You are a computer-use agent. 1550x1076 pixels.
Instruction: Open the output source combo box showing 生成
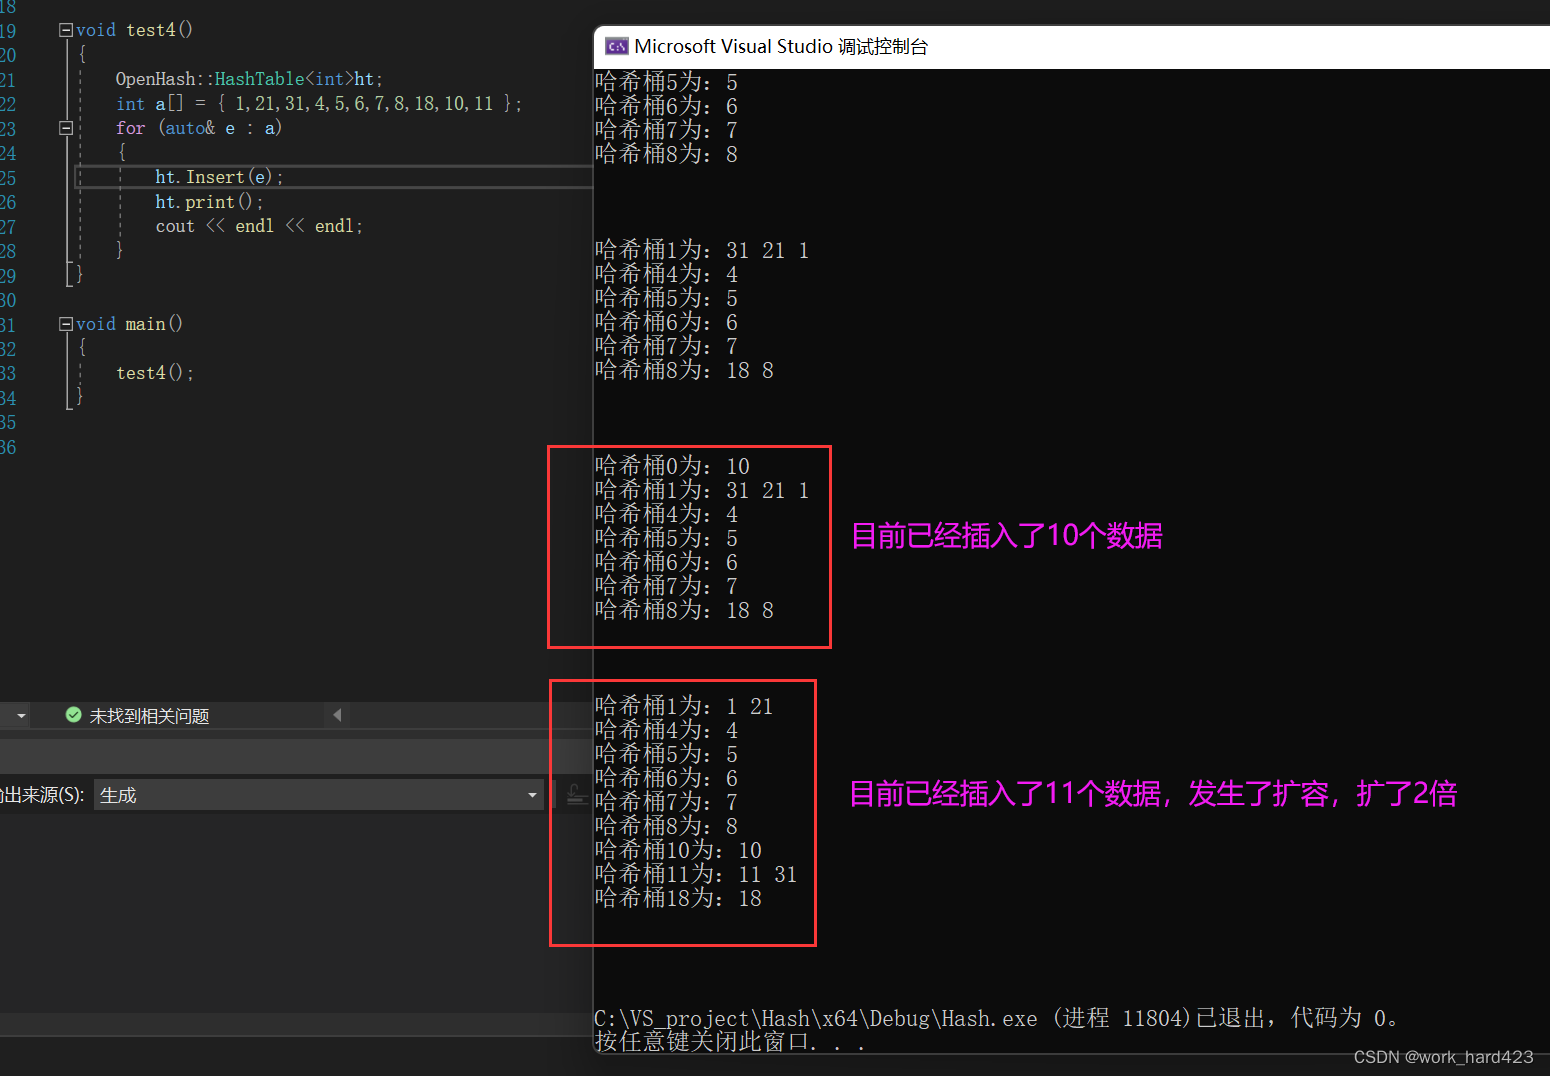coord(319,795)
